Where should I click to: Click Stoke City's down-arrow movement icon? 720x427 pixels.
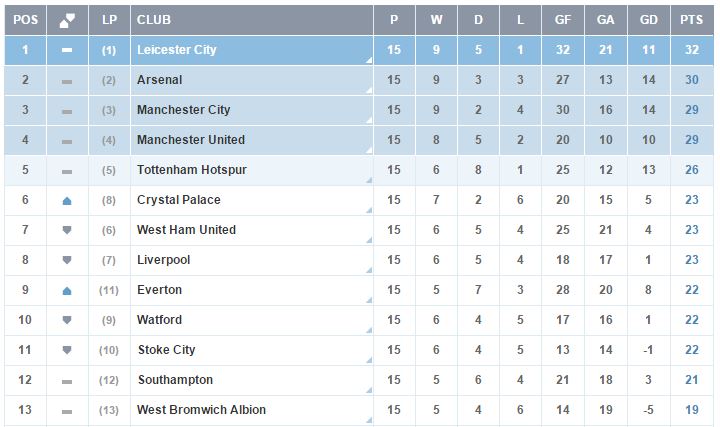tap(67, 350)
